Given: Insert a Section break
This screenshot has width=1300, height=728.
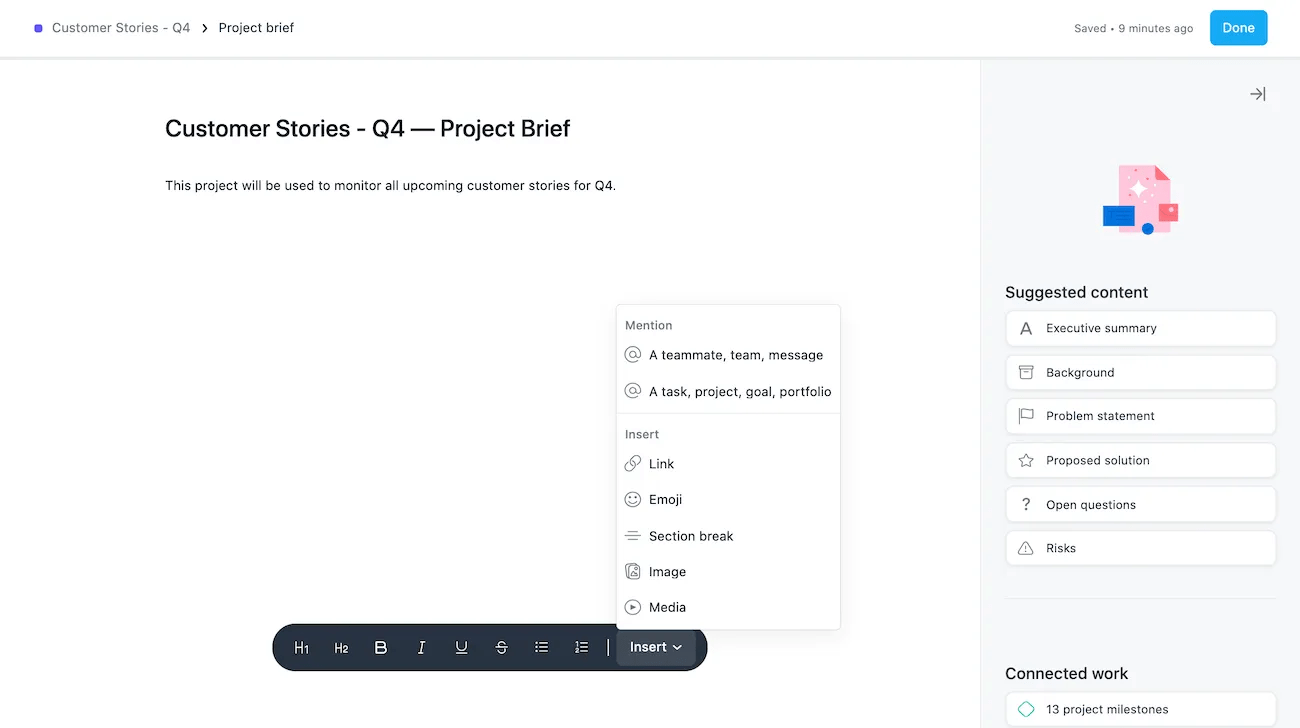Looking at the screenshot, I should pos(690,535).
